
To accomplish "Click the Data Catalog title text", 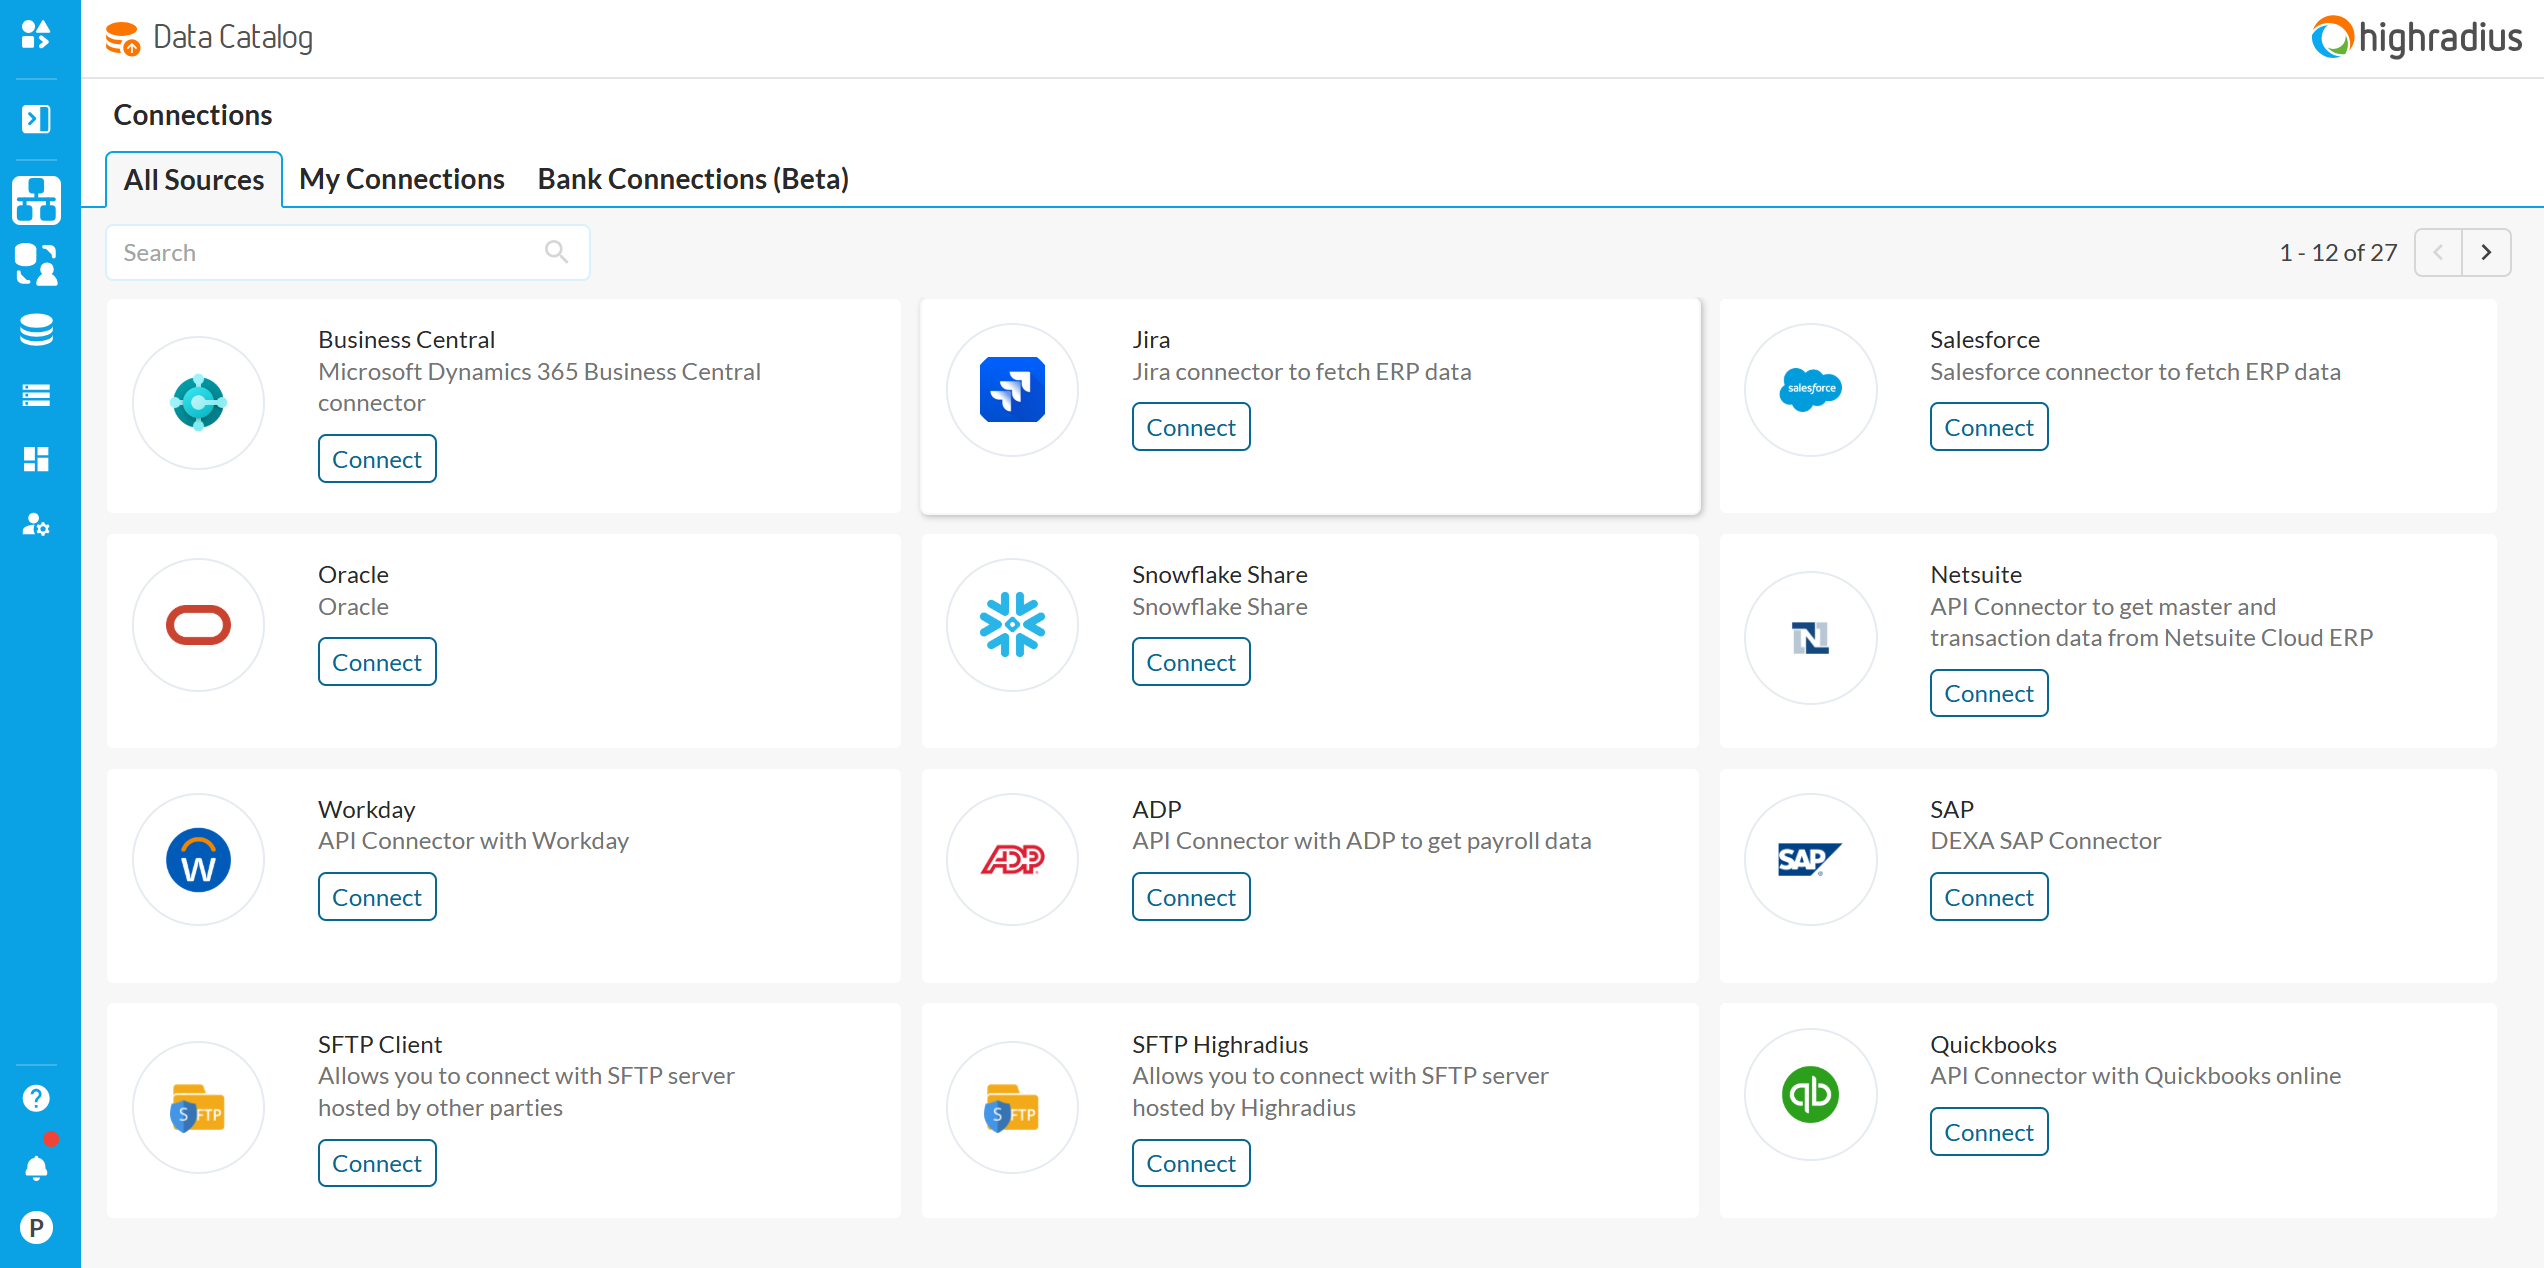I will pos(233,37).
